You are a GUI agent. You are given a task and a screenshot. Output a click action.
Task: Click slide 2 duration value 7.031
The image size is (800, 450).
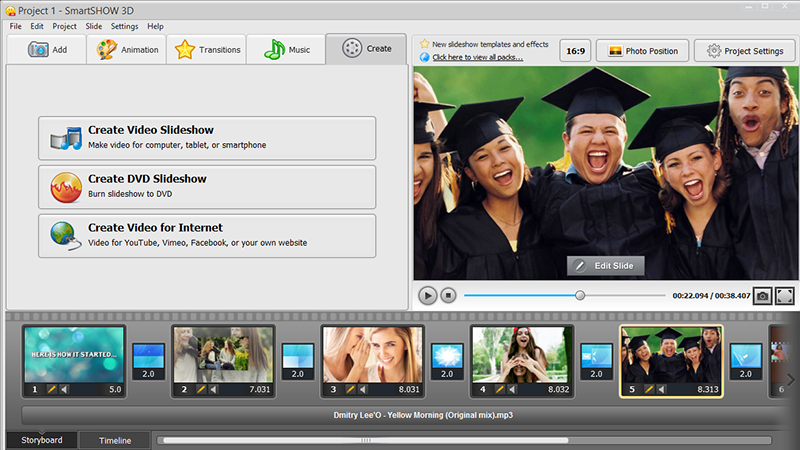(260, 389)
